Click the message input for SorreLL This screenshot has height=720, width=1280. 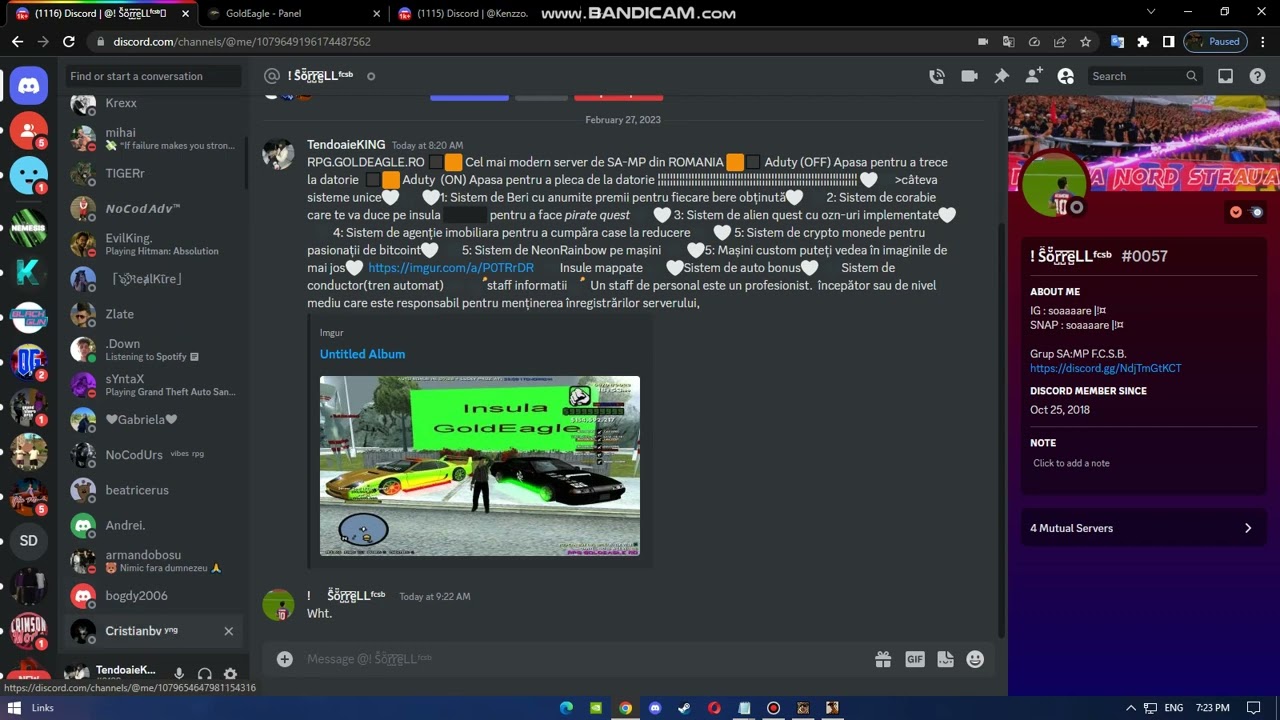pyautogui.click(x=585, y=659)
